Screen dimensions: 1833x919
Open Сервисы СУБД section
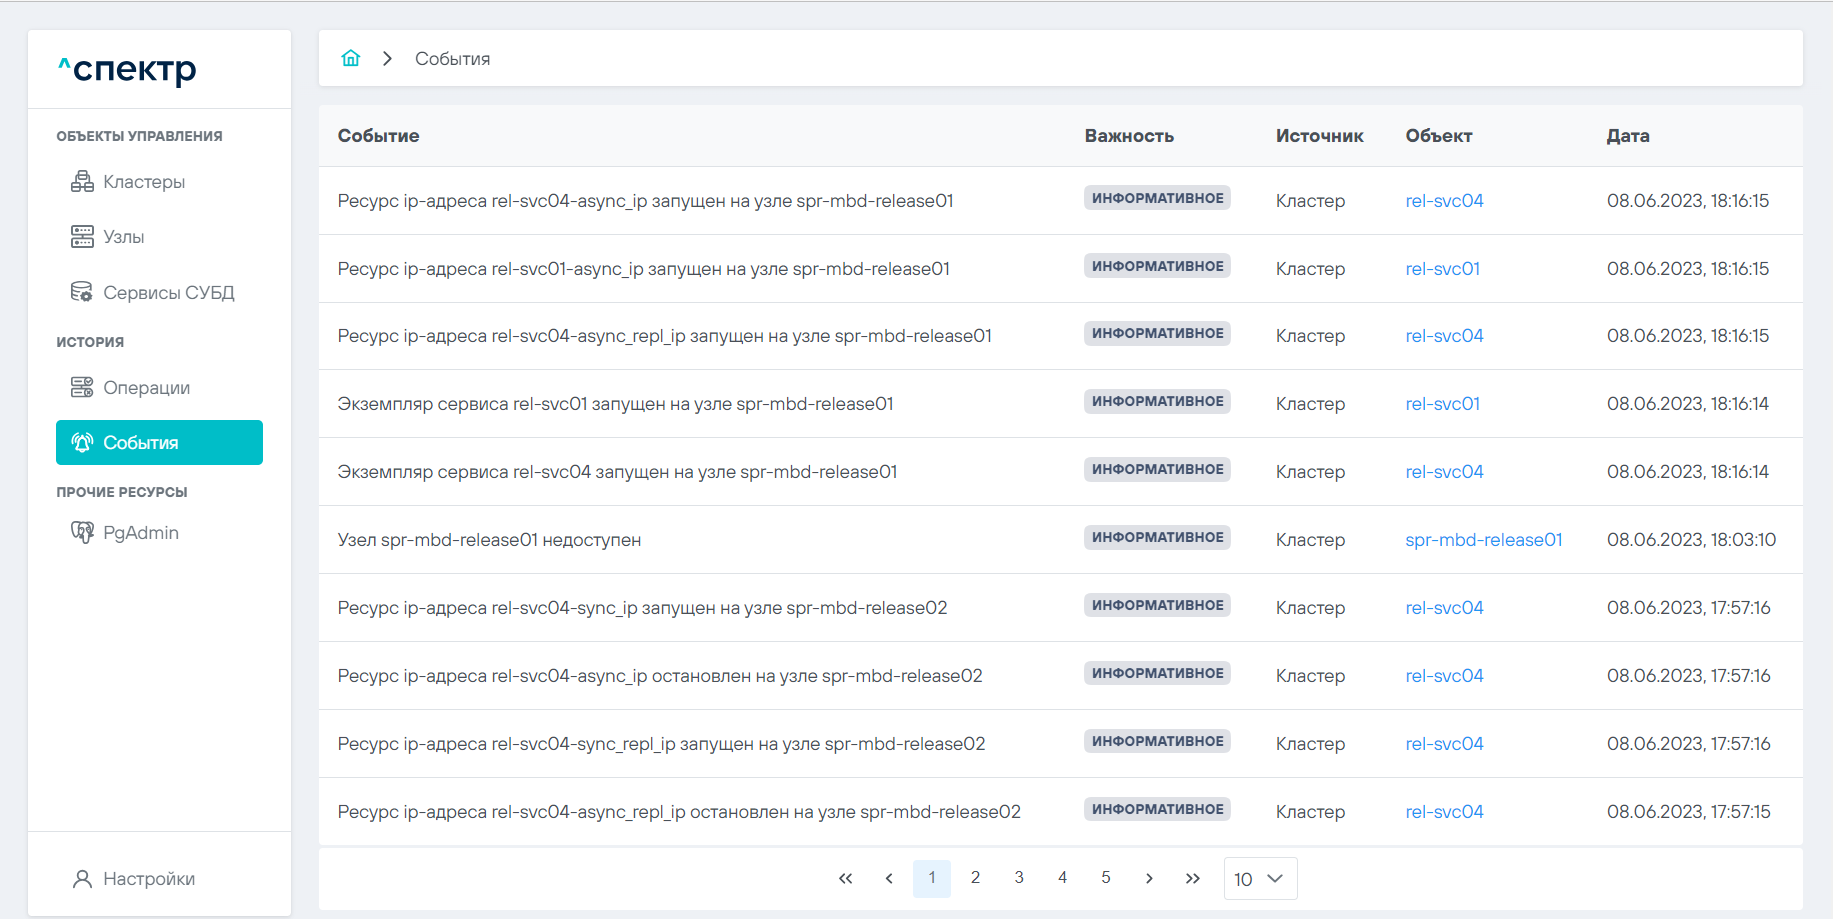tap(168, 293)
